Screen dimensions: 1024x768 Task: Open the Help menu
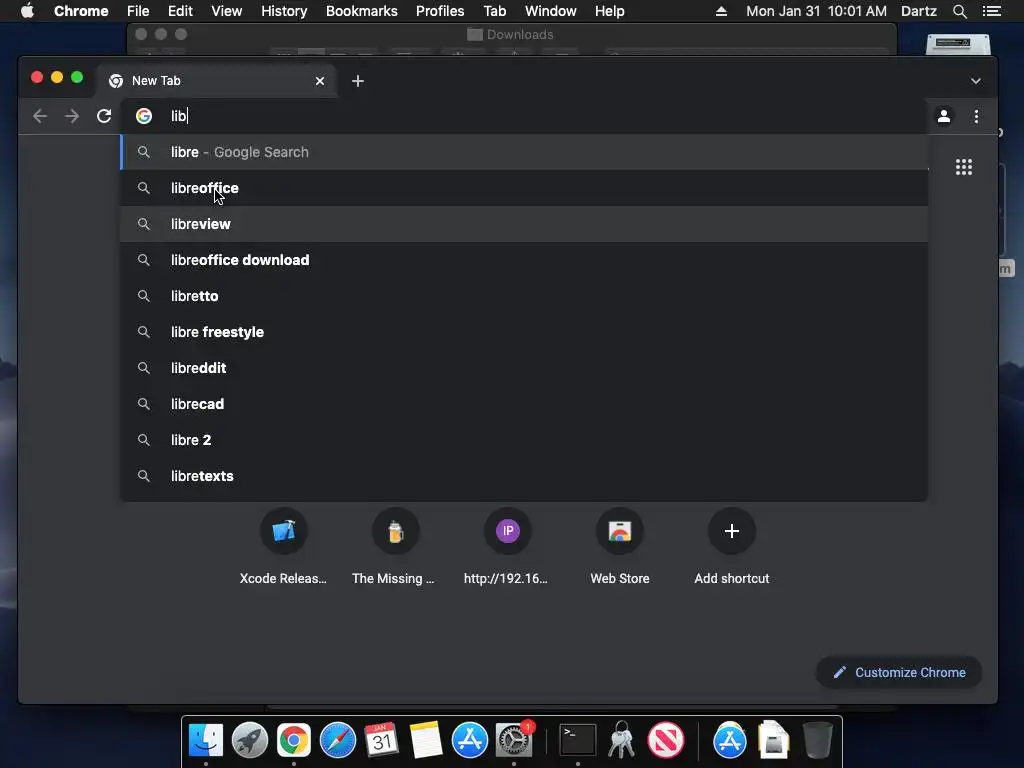click(x=609, y=11)
